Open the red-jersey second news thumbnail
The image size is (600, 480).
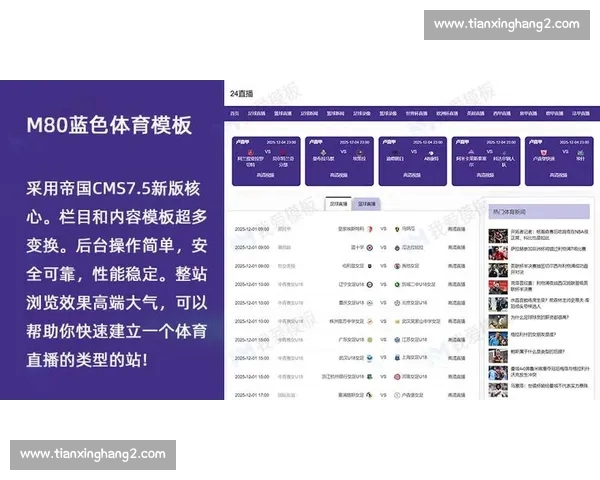[498, 253]
